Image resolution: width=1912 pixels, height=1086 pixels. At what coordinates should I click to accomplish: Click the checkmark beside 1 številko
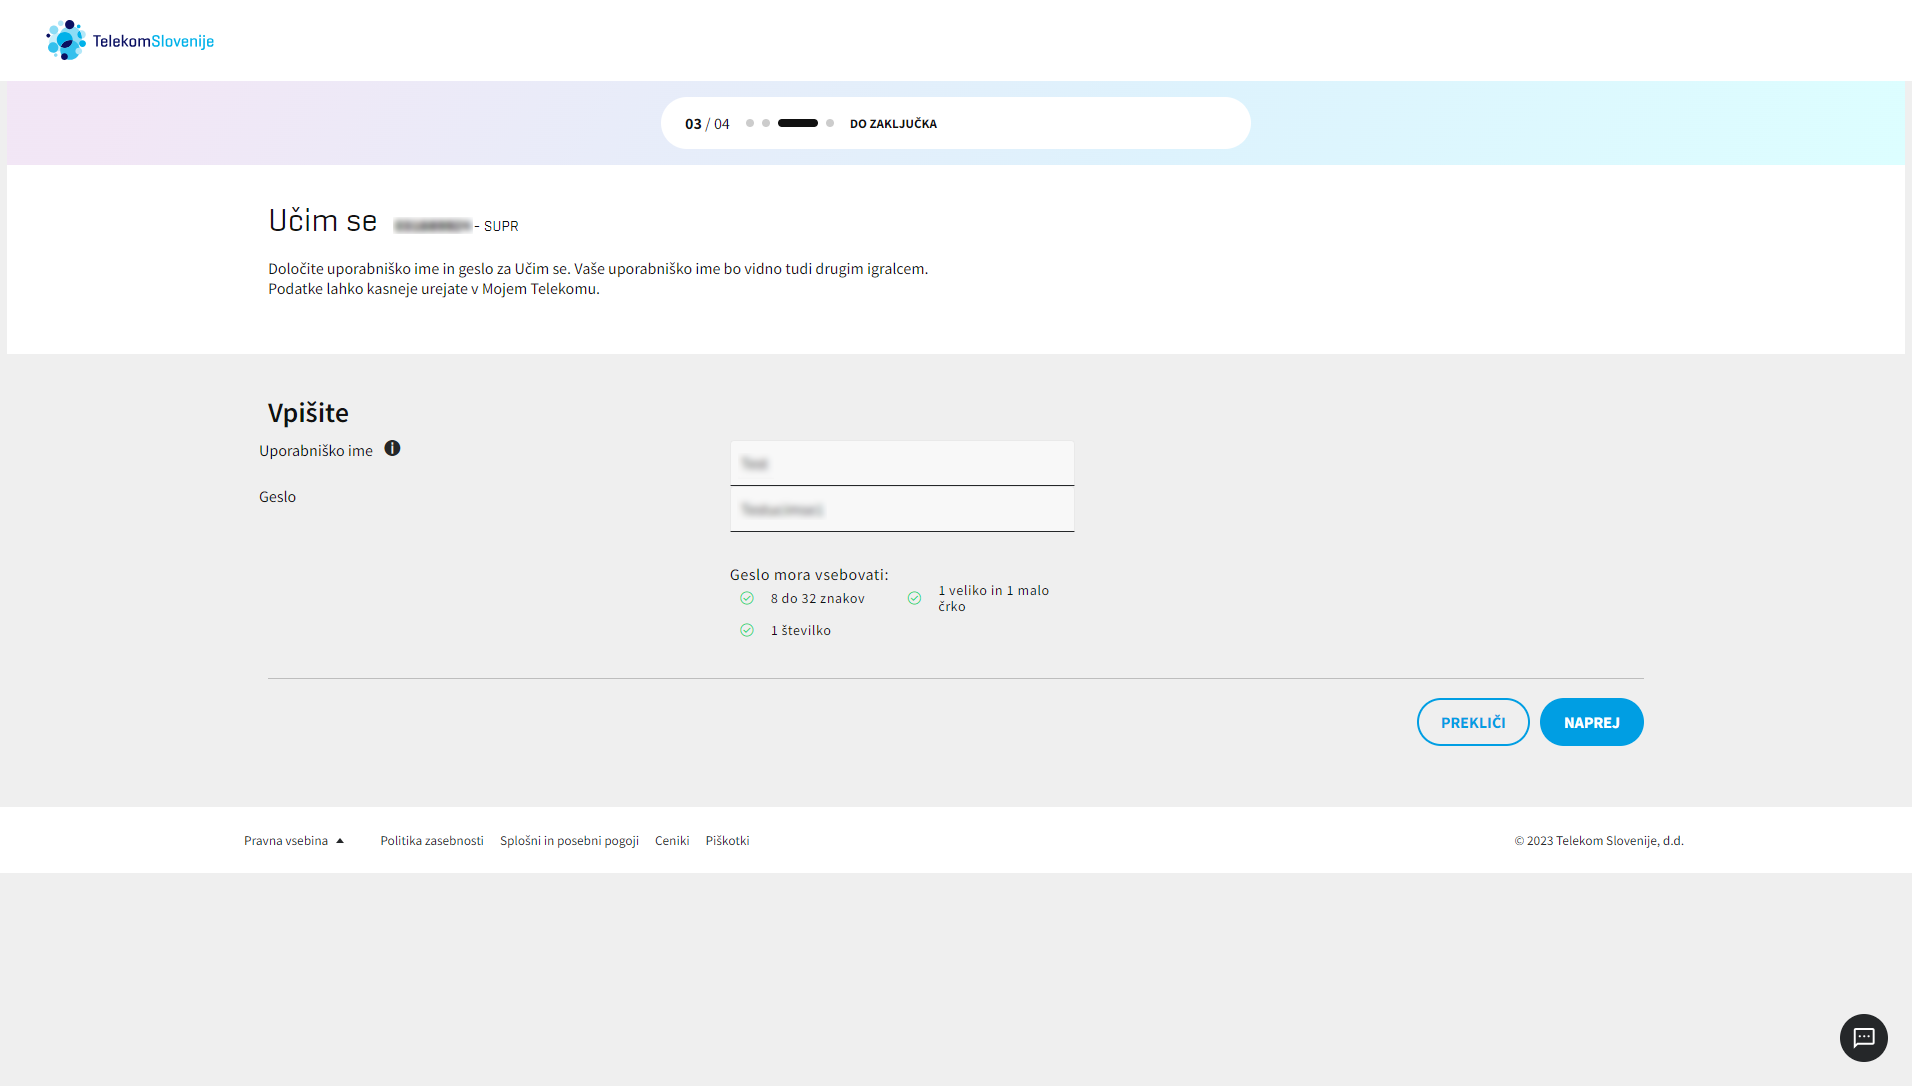pos(747,630)
